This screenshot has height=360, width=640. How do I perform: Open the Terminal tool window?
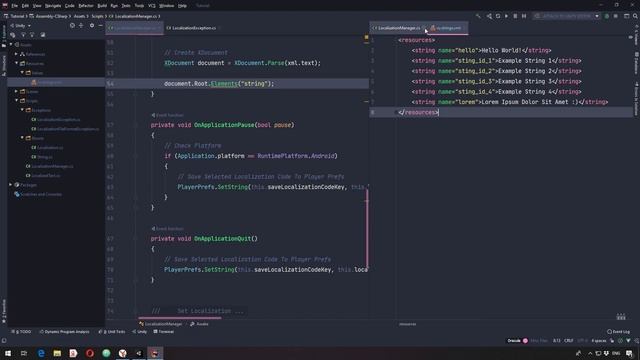point(164,332)
